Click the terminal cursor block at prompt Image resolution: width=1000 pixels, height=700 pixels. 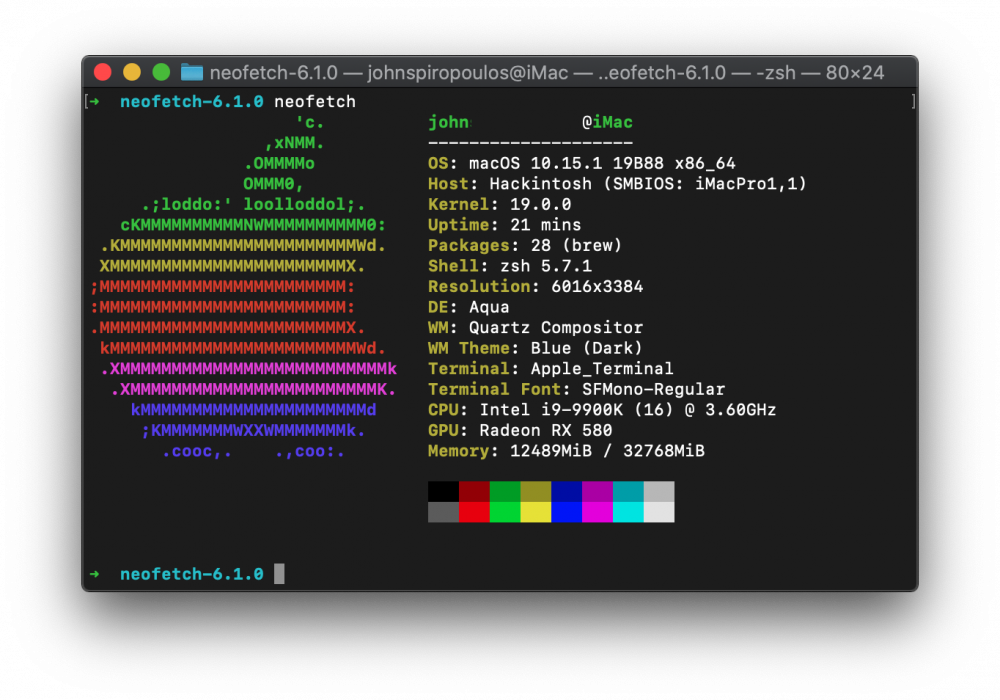coord(279,574)
